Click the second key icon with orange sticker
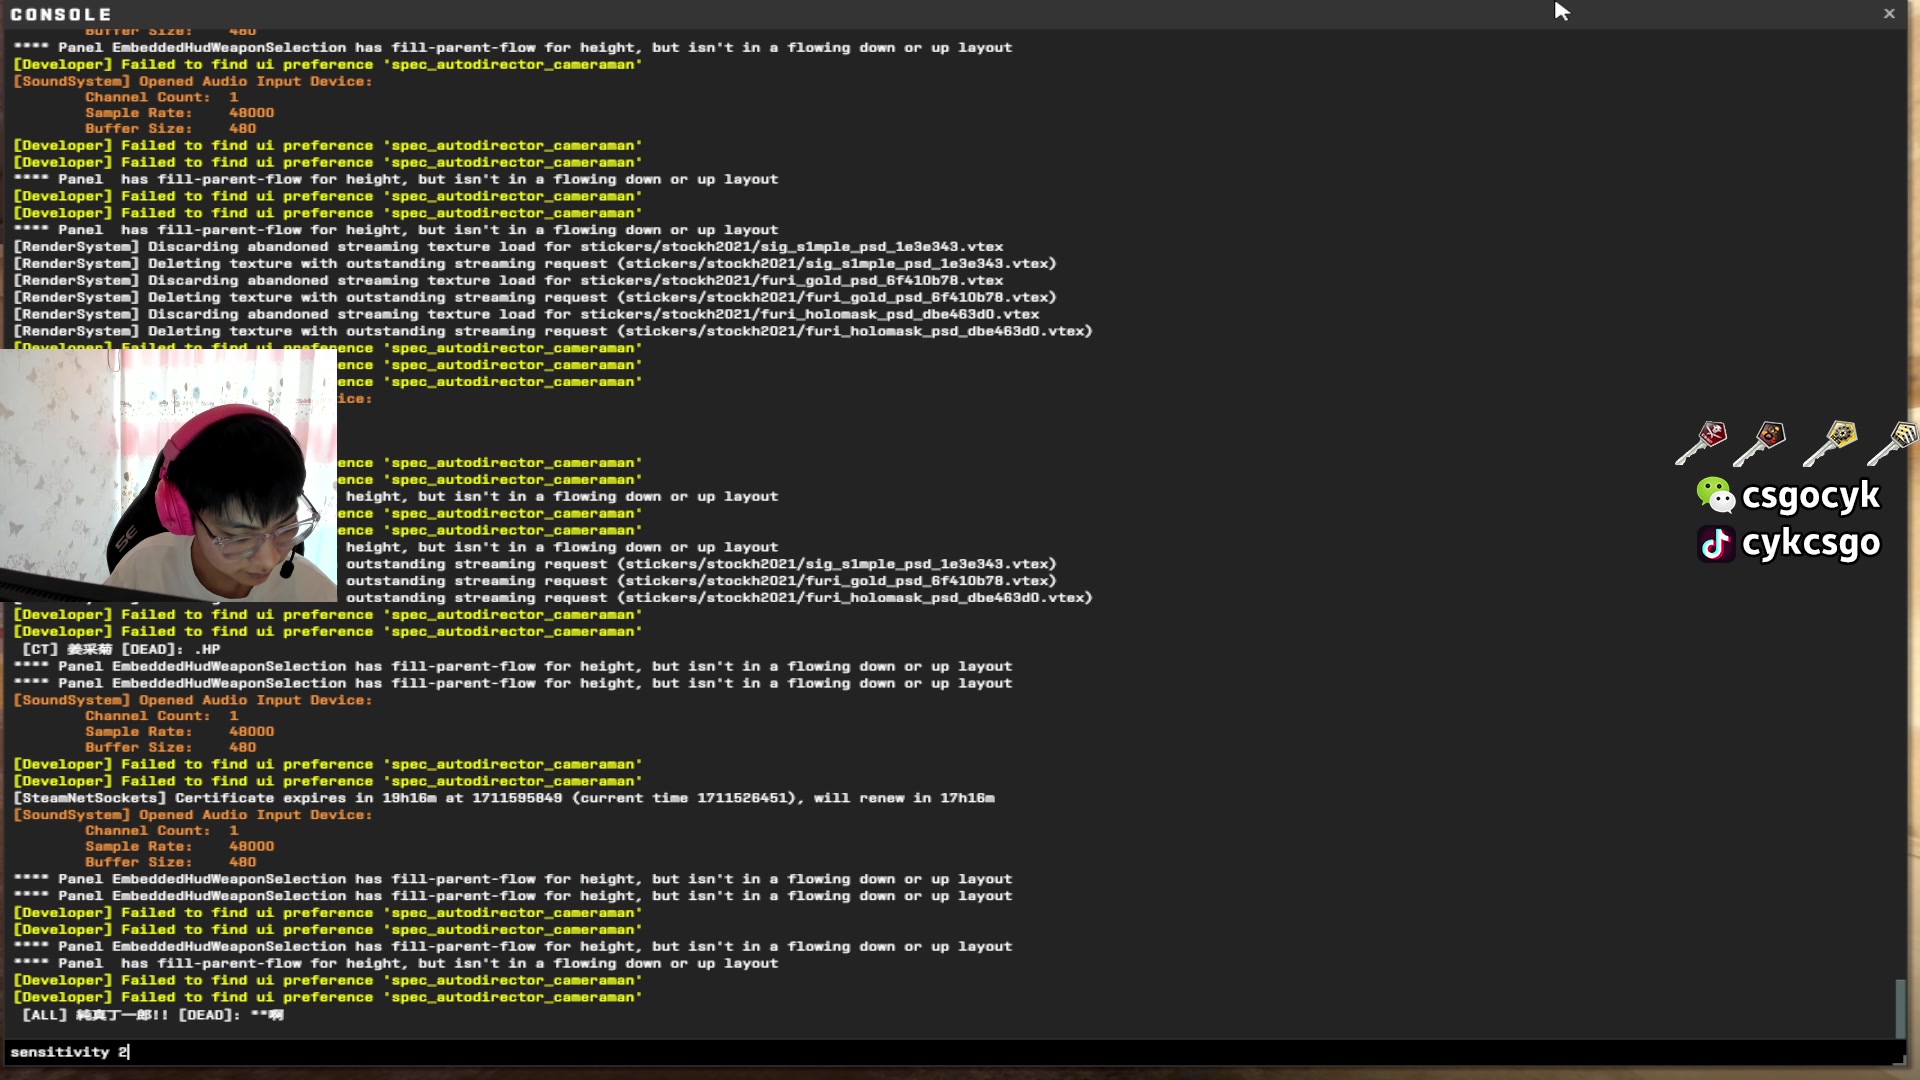1920x1080 pixels. (x=1760, y=443)
